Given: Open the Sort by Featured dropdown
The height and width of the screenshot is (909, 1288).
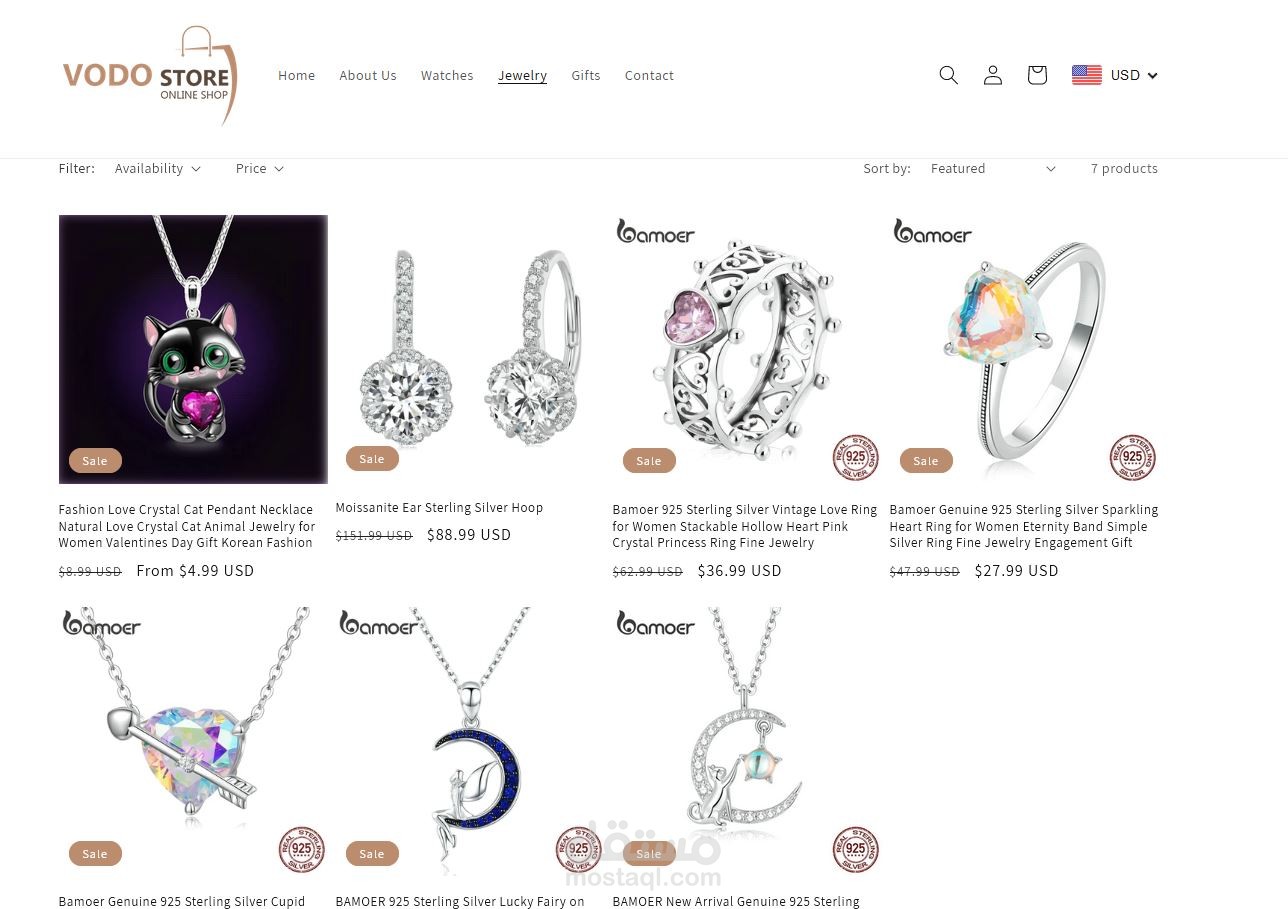Looking at the screenshot, I should tap(992, 168).
